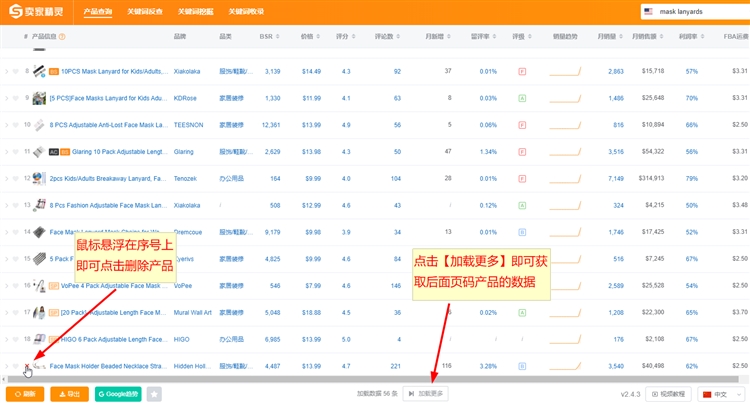Image resolution: width=750 pixels, height=403 pixels.
Task: Open the 中文 language dropdown
Action: pyautogui.click(x=721, y=394)
